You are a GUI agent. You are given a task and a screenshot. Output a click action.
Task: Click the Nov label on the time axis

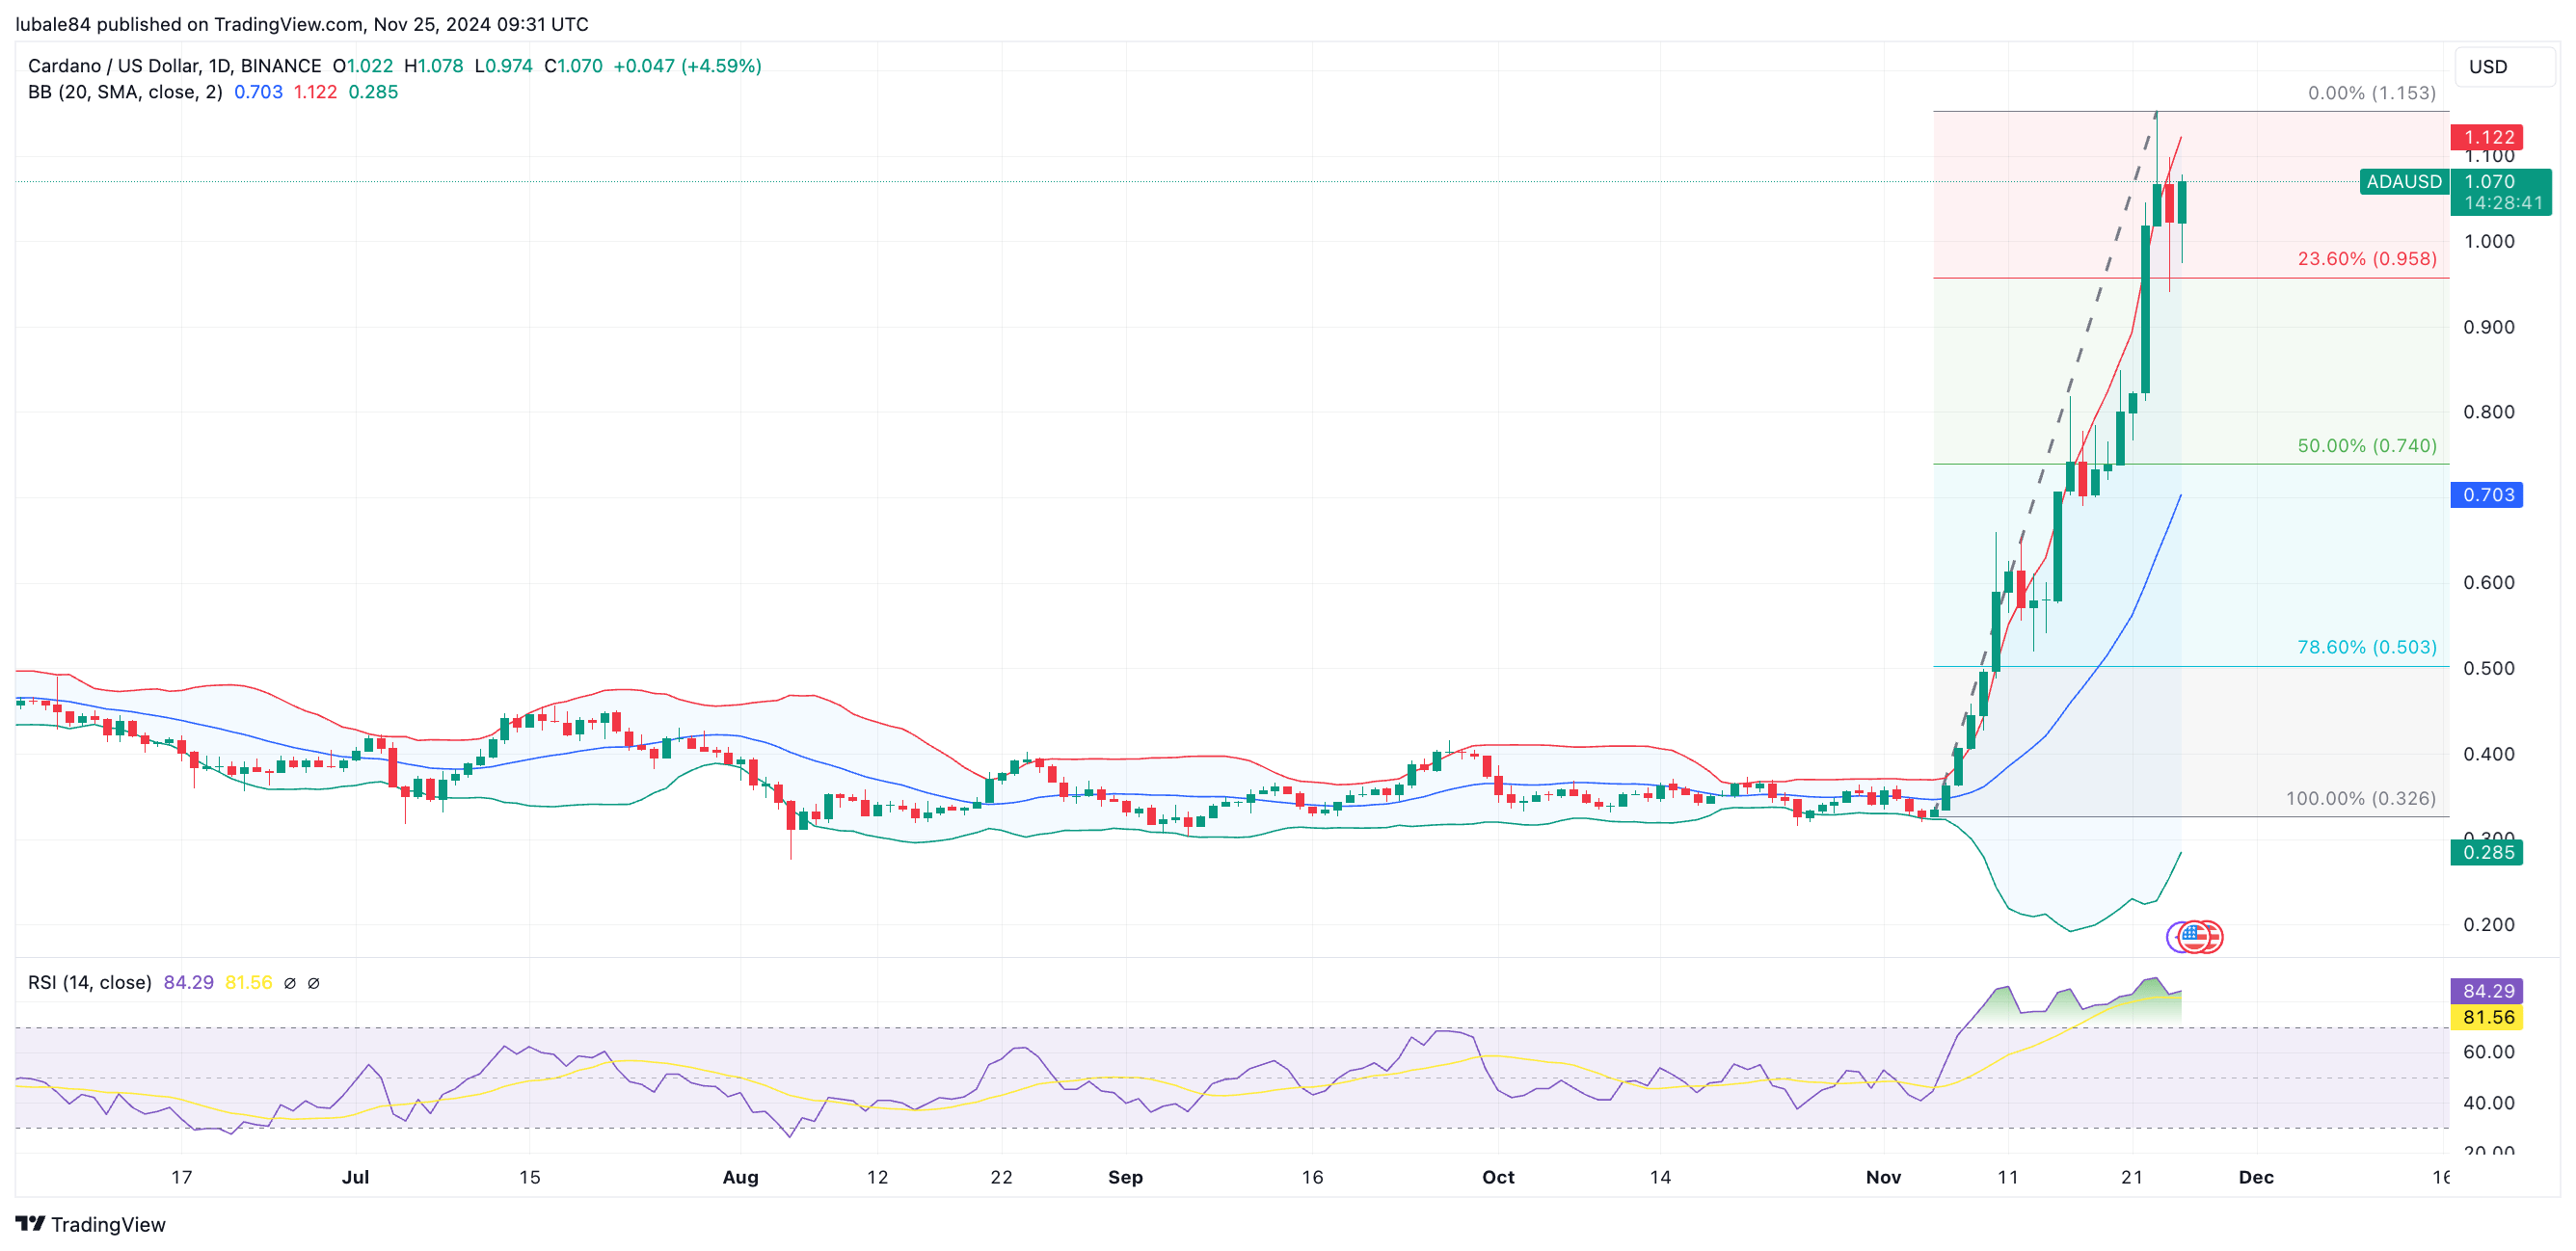pyautogui.click(x=1883, y=1177)
